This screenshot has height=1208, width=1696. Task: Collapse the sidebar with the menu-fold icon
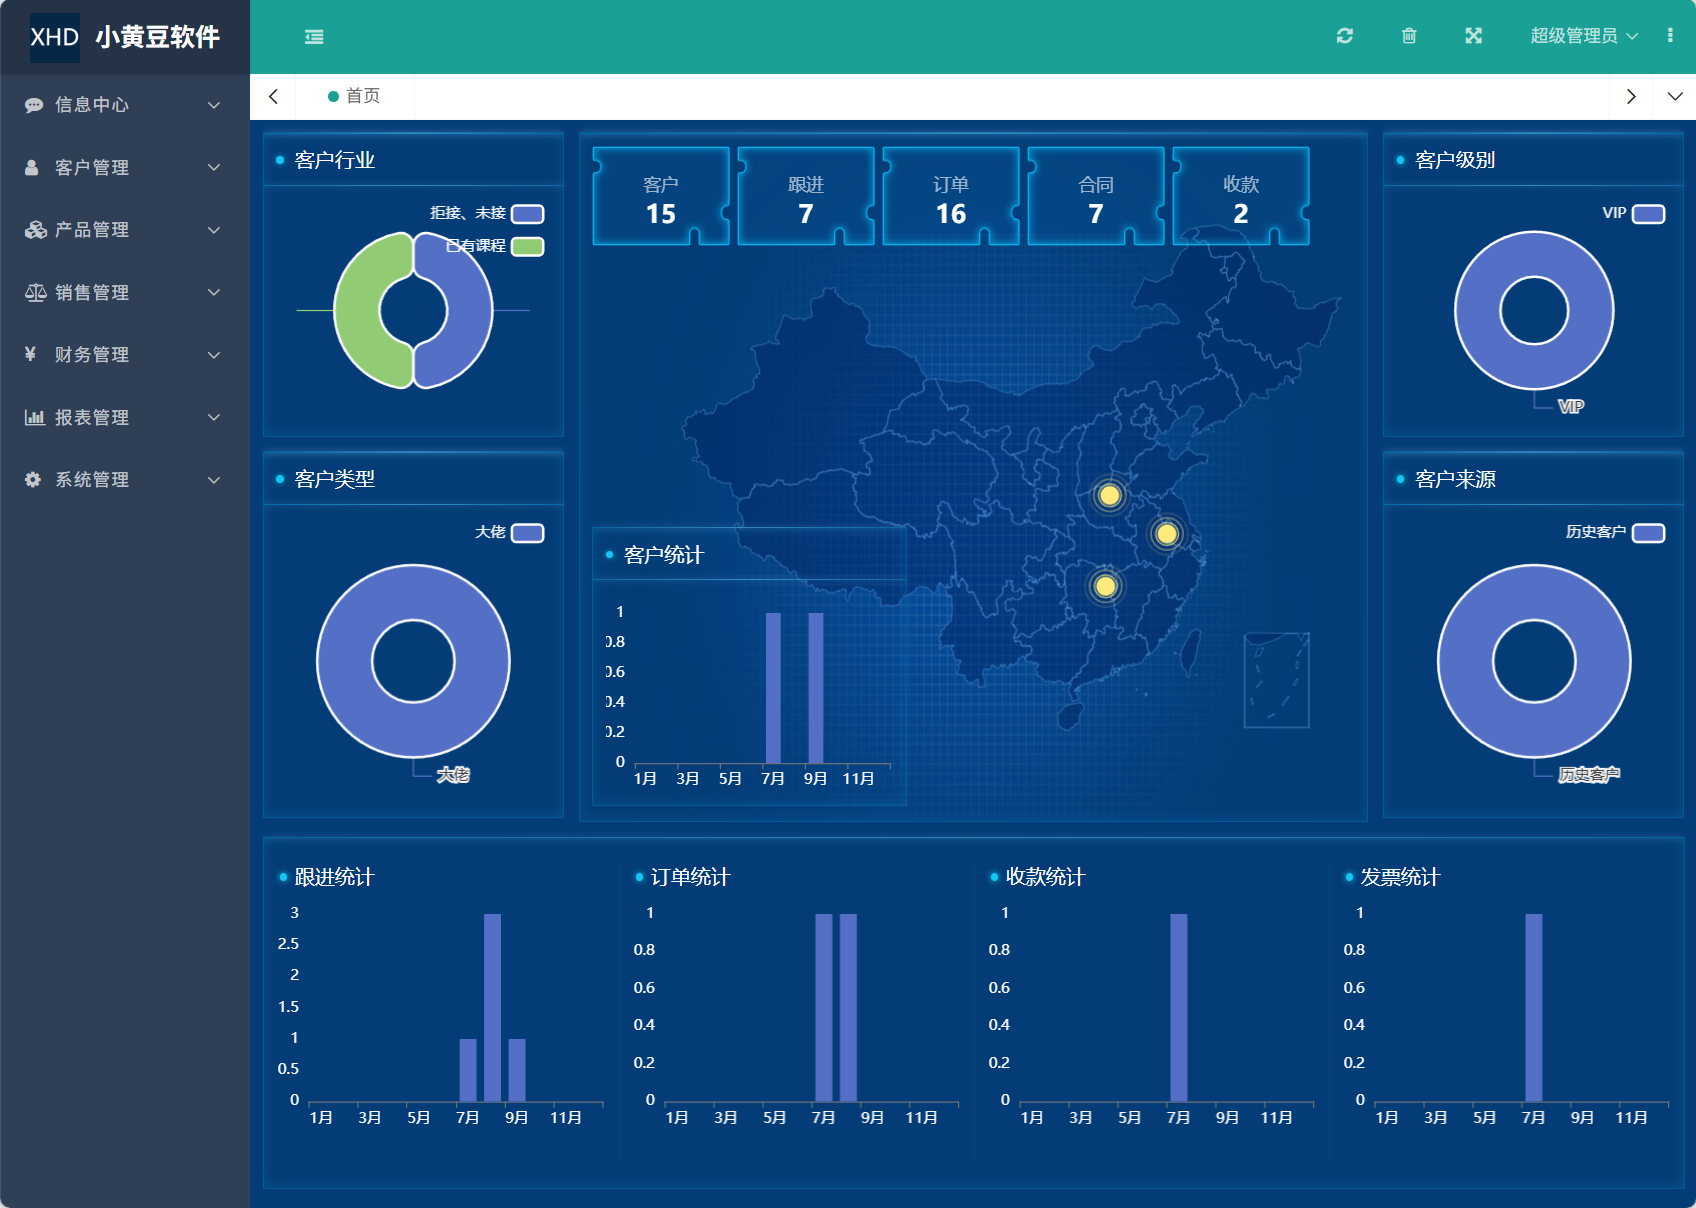(314, 37)
